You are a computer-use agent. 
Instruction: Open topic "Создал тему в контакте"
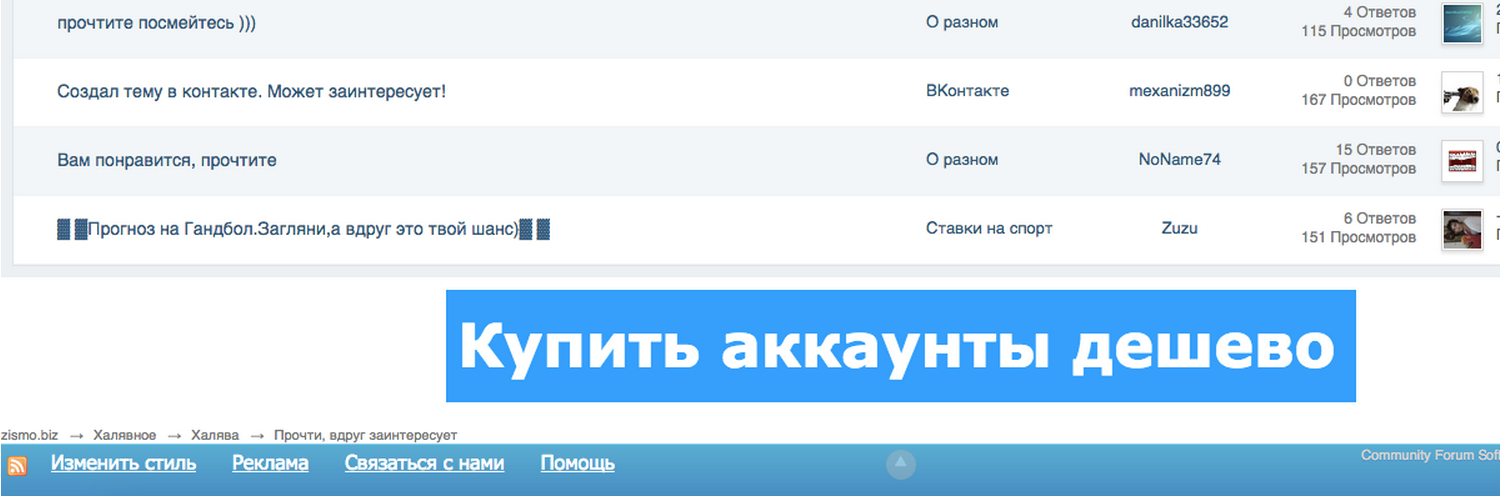(251, 91)
